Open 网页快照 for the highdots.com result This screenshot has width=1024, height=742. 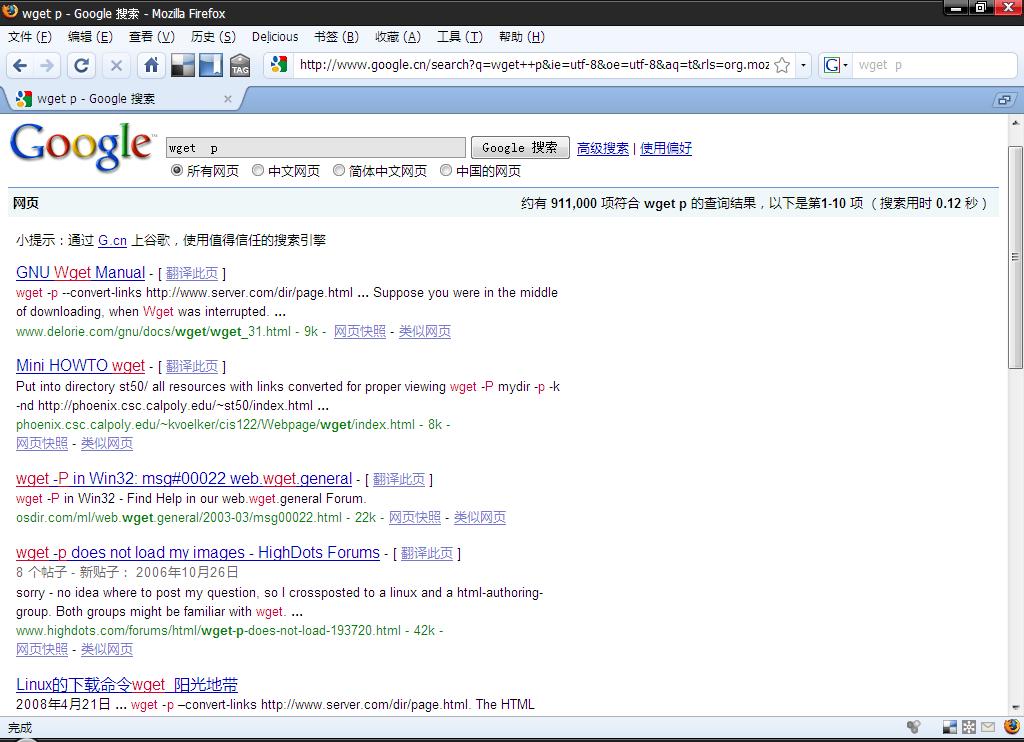click(42, 649)
